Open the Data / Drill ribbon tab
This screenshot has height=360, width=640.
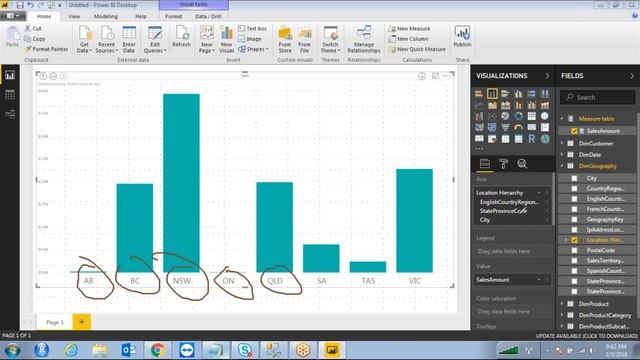coord(208,16)
